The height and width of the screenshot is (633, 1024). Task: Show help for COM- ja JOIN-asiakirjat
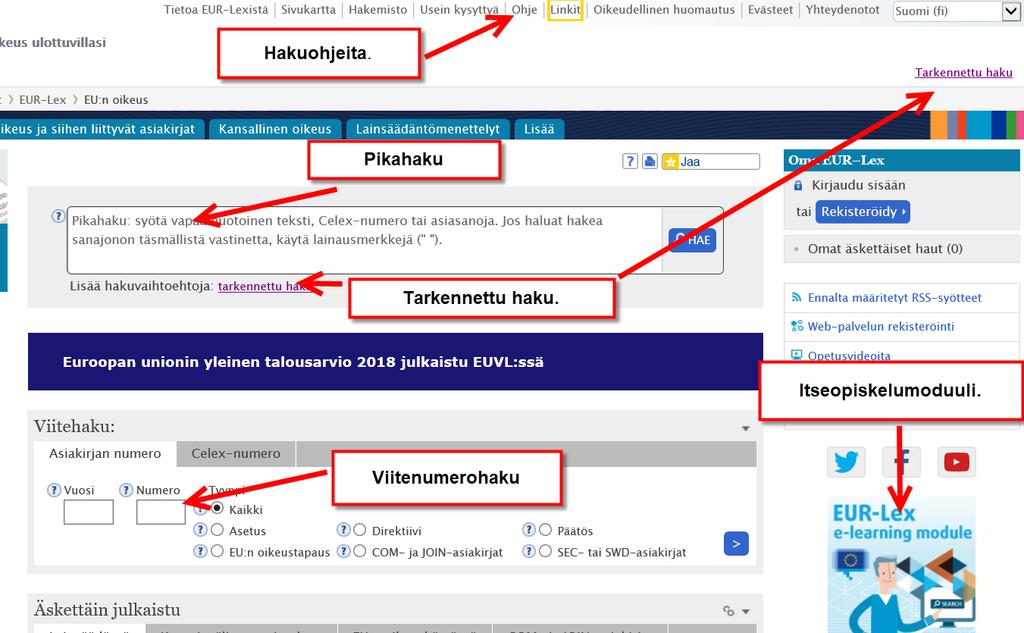[x=343, y=551]
